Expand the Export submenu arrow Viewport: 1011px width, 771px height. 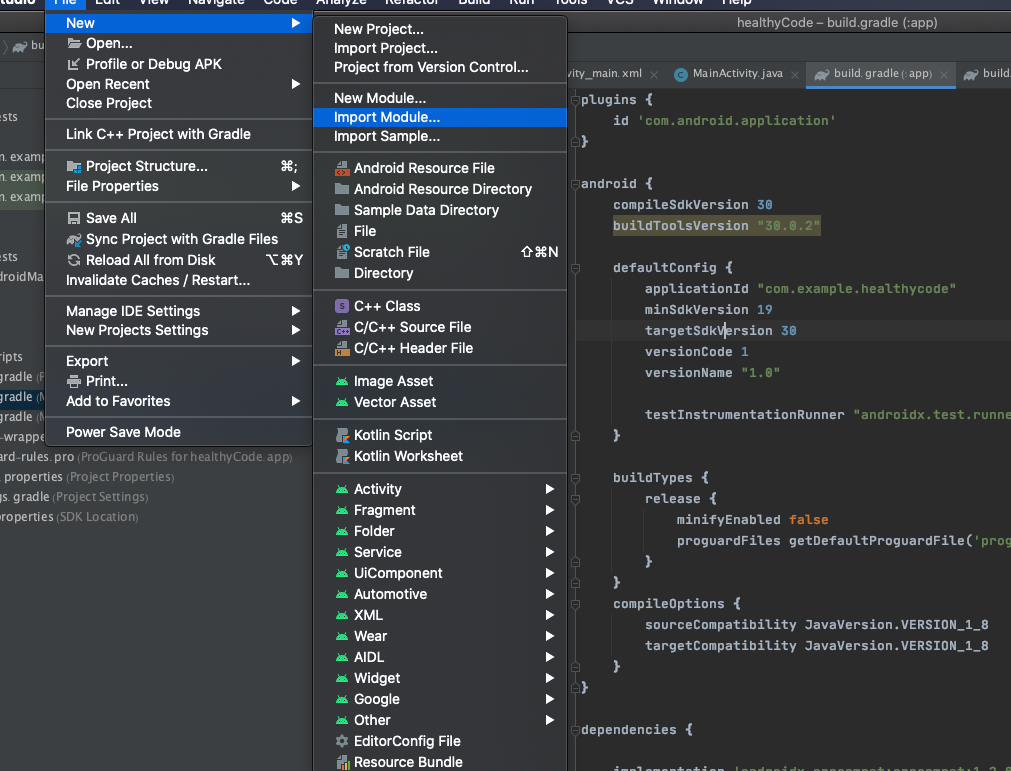pos(295,361)
